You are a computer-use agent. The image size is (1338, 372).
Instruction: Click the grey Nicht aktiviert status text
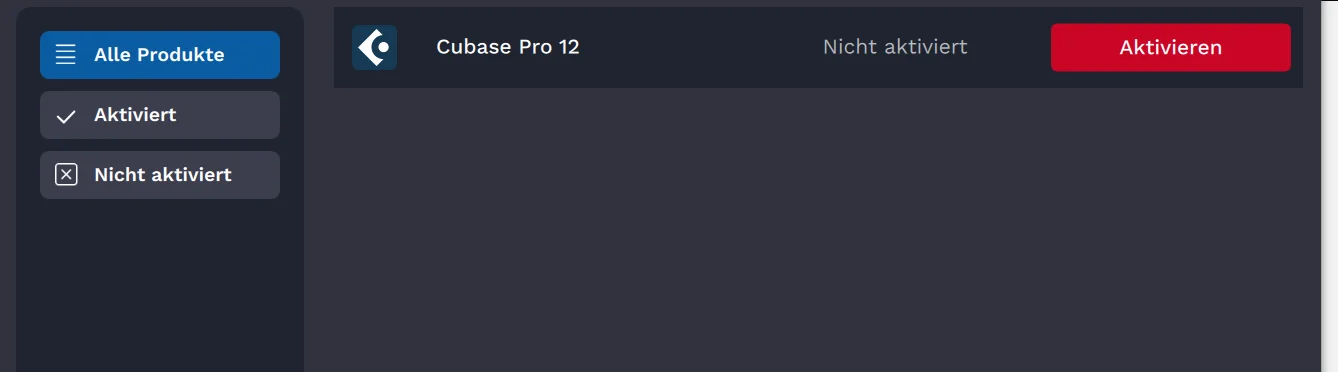coord(895,47)
